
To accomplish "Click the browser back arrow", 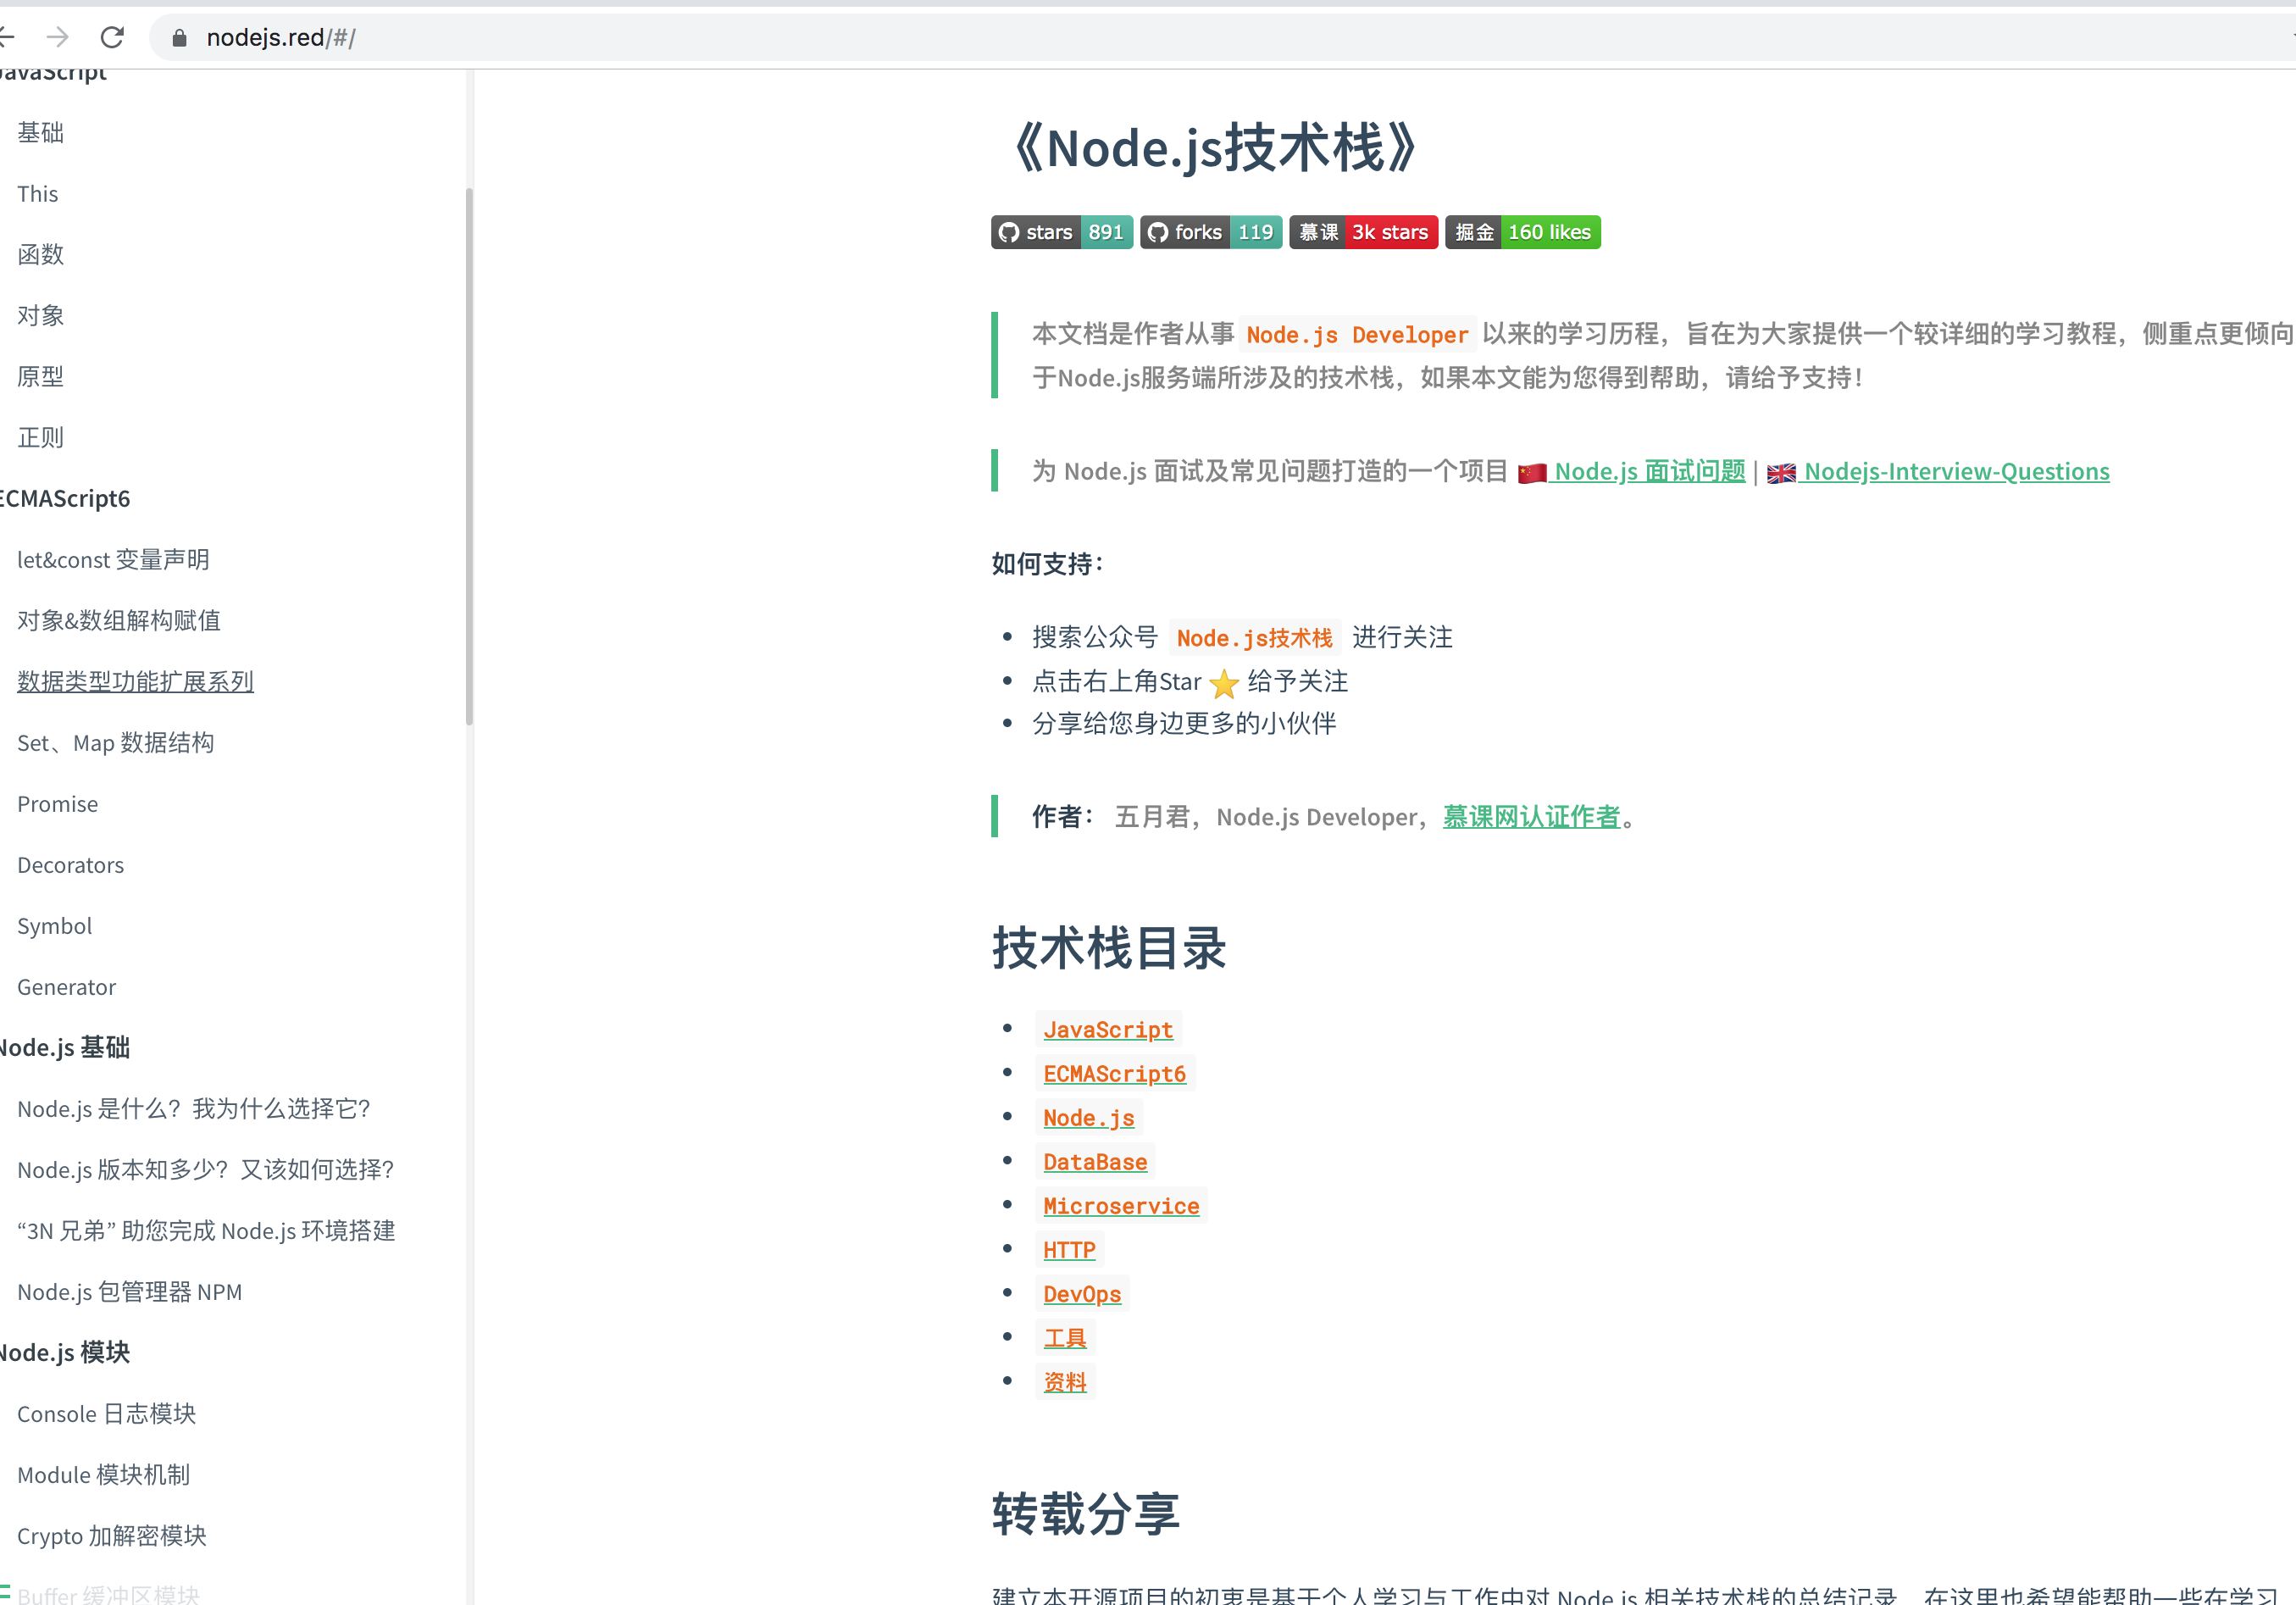I will click(7, 37).
